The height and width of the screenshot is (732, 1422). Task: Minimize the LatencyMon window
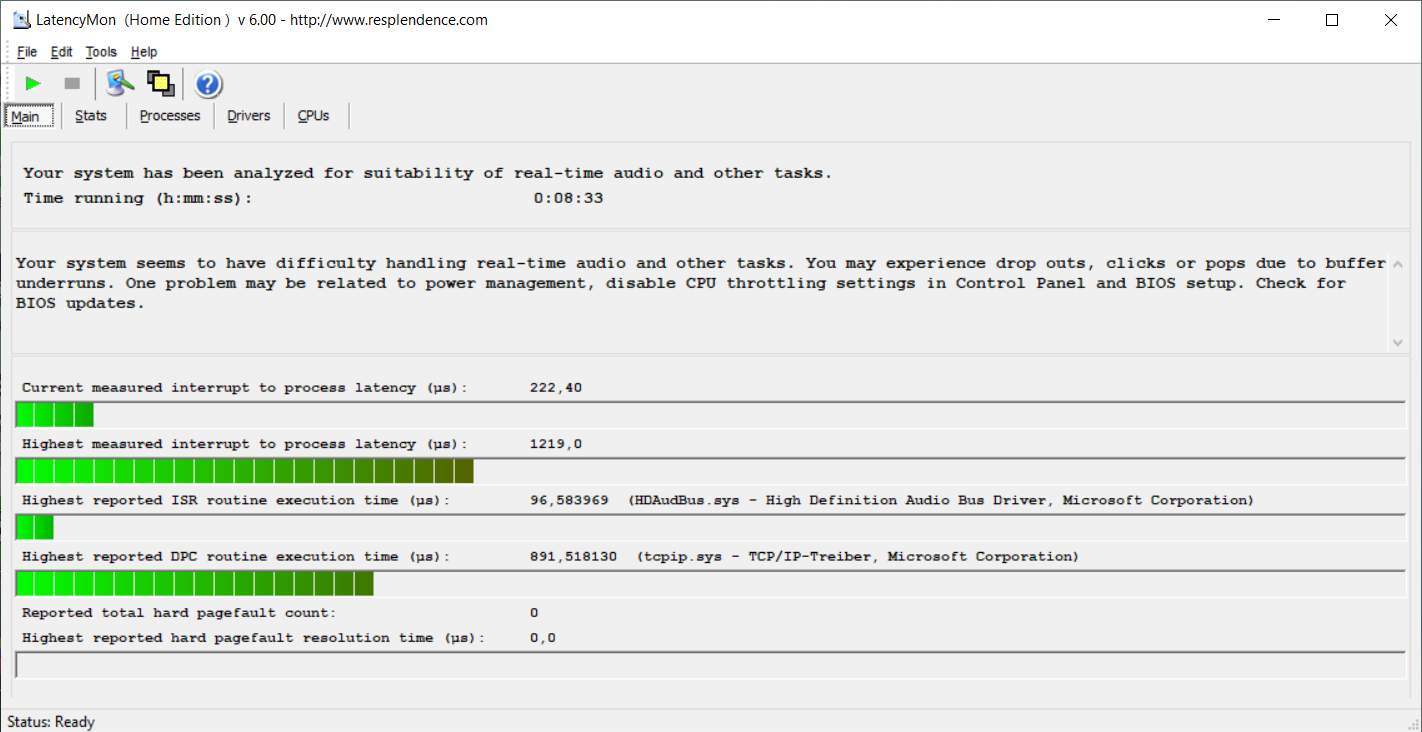[x=1273, y=20]
